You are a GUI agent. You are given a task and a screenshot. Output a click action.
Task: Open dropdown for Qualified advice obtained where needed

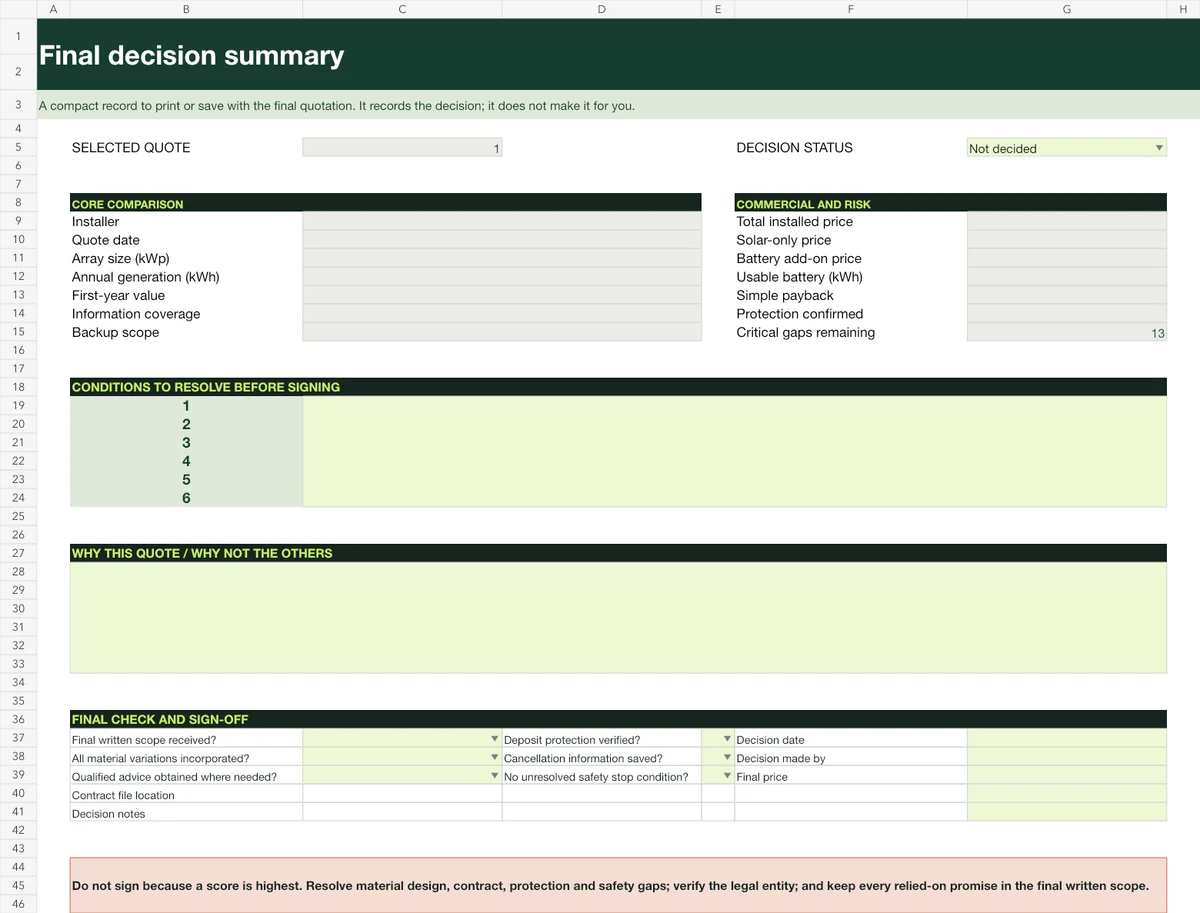[495, 776]
